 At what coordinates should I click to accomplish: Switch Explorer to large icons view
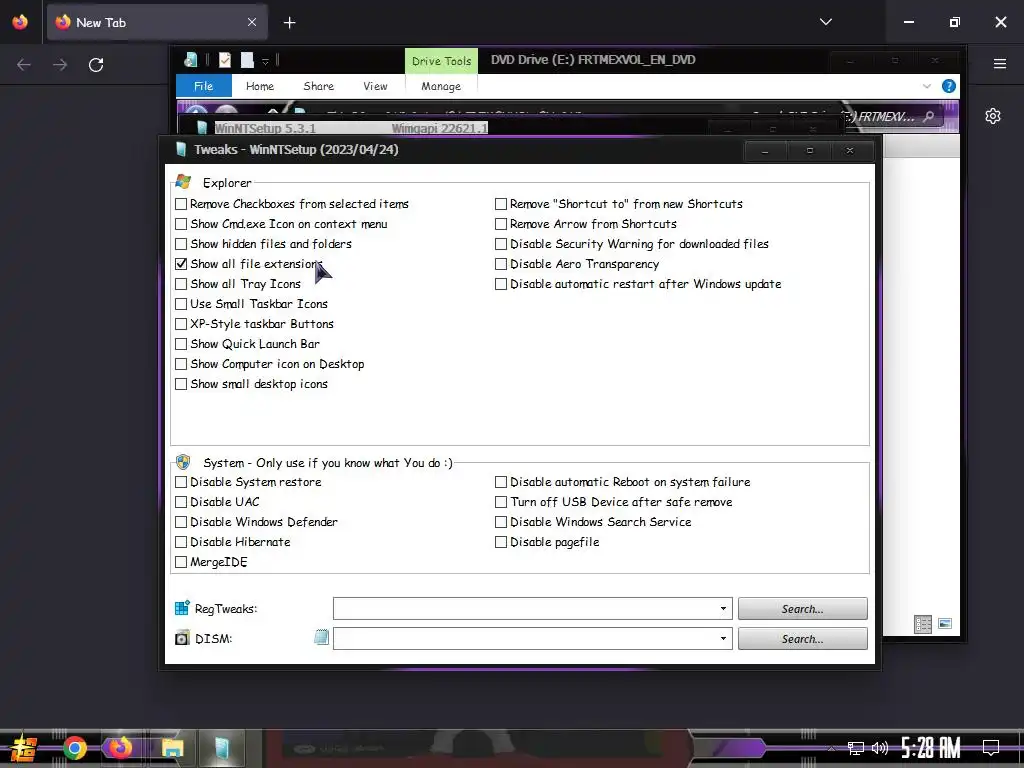point(945,624)
